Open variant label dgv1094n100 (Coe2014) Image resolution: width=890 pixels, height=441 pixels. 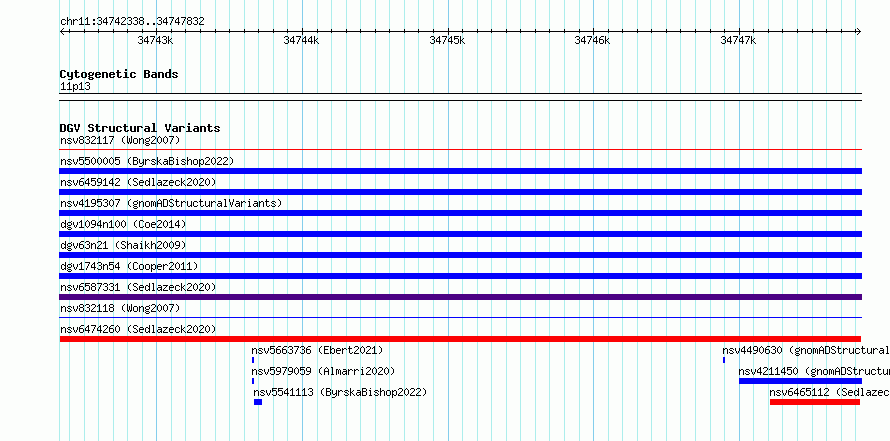tap(123, 224)
